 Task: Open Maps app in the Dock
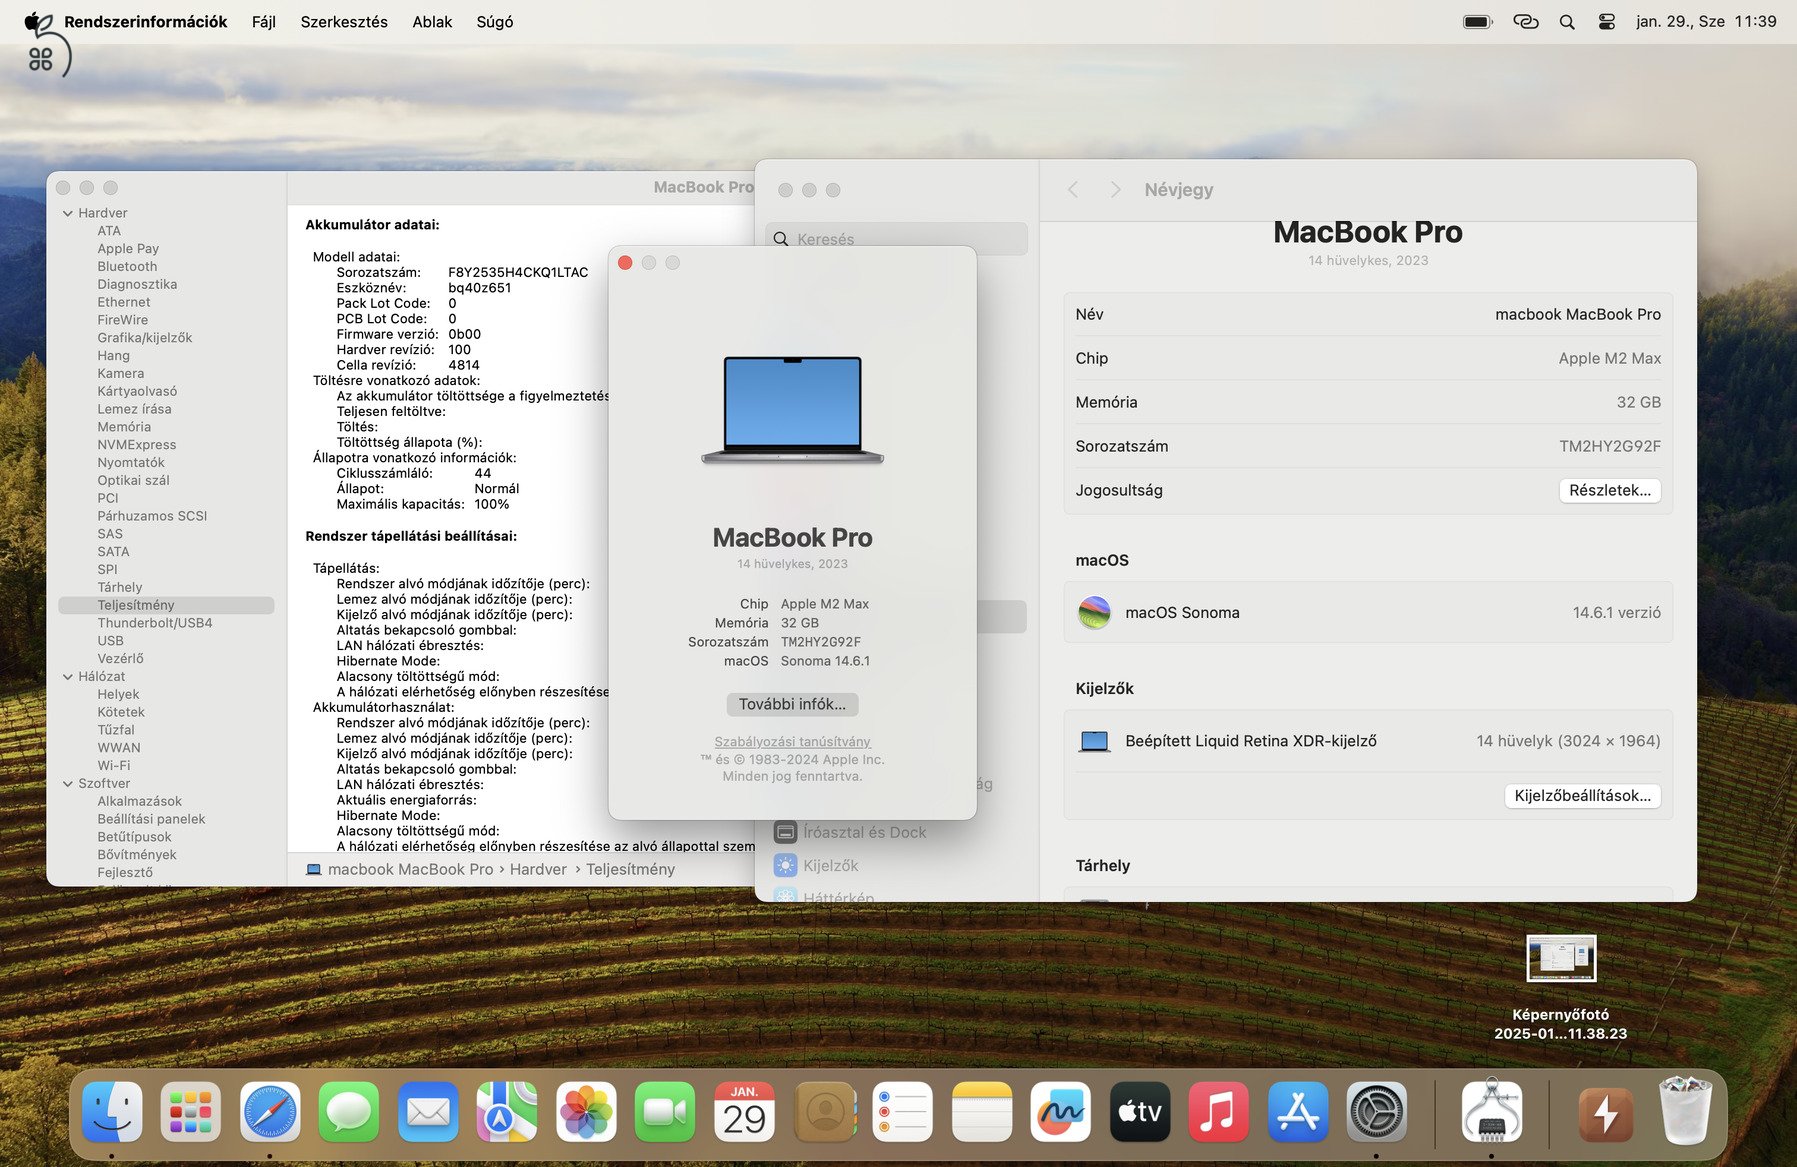(507, 1111)
